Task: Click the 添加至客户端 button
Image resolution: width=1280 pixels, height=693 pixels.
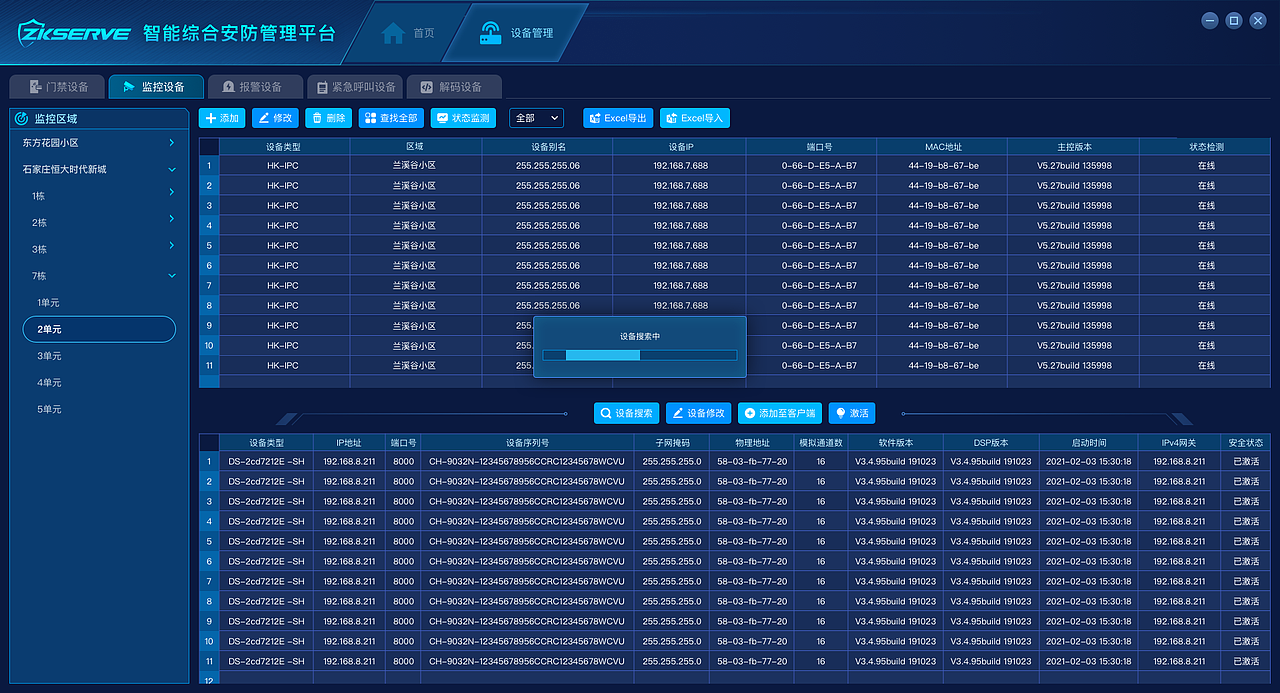Action: (779, 413)
